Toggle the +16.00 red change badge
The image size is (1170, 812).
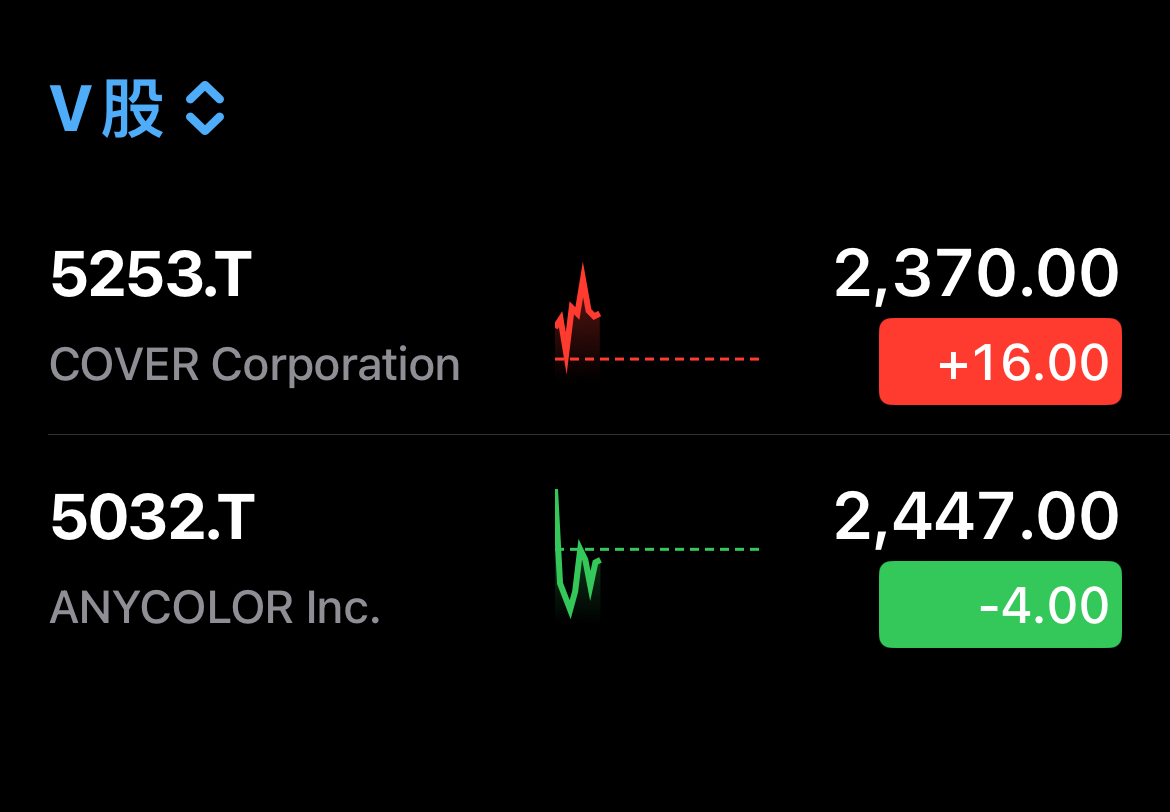pos(1000,362)
